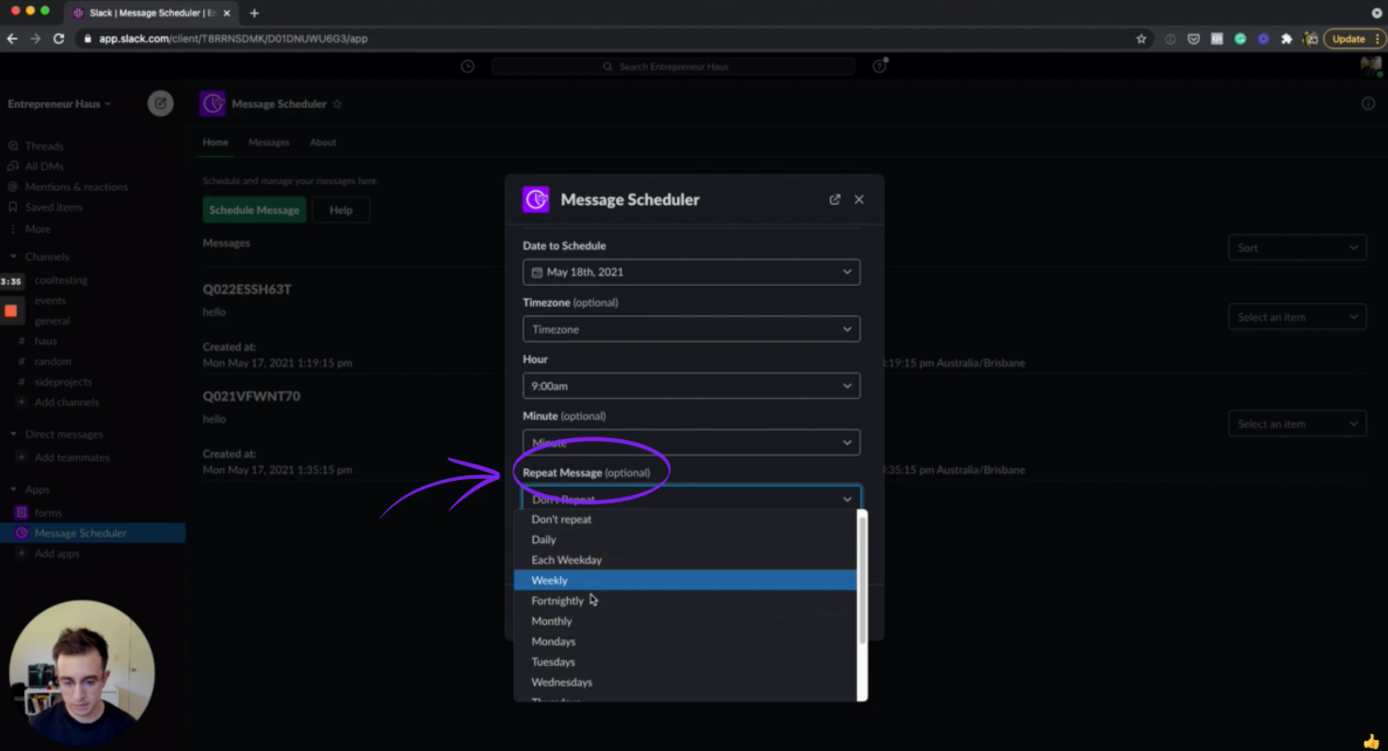Star the Message Scheduler app title
1388x751 pixels.
tap(337, 103)
